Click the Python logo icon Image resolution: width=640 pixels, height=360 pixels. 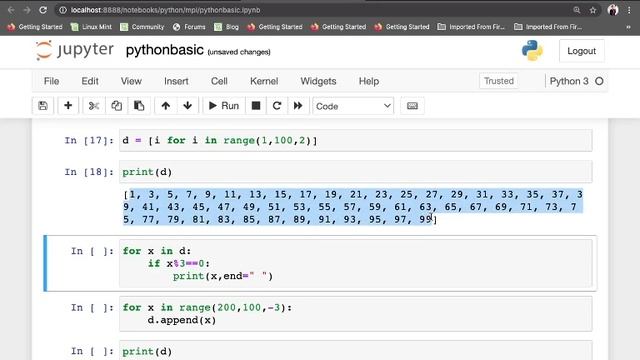pyautogui.click(x=532, y=51)
